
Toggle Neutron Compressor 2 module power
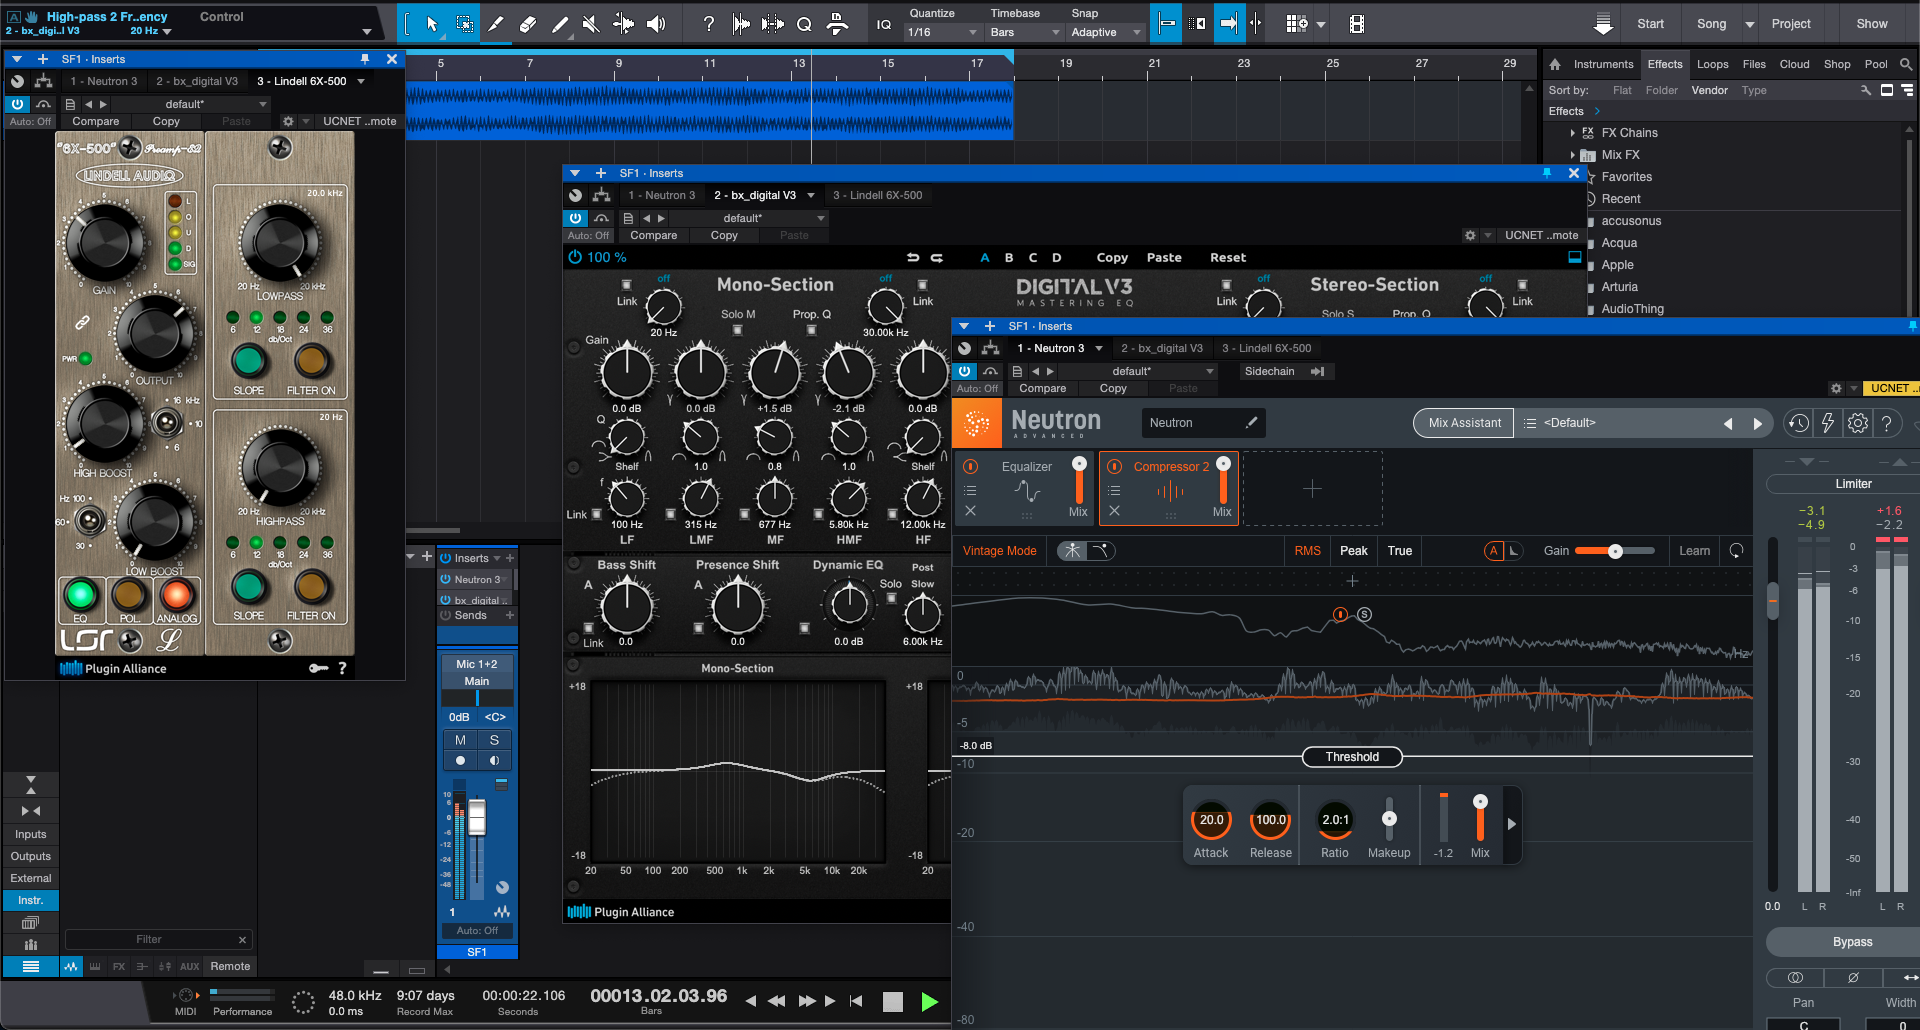coord(1114,467)
